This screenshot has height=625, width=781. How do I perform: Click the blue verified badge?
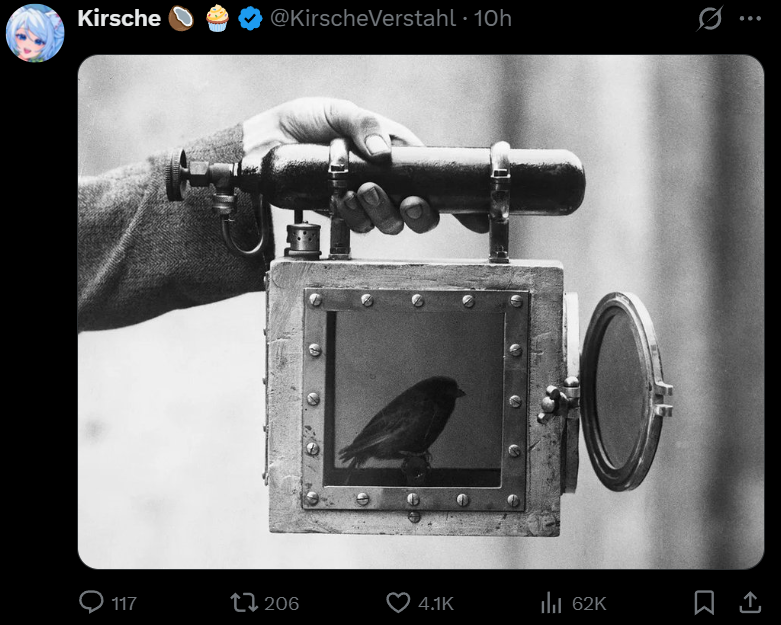click(250, 19)
